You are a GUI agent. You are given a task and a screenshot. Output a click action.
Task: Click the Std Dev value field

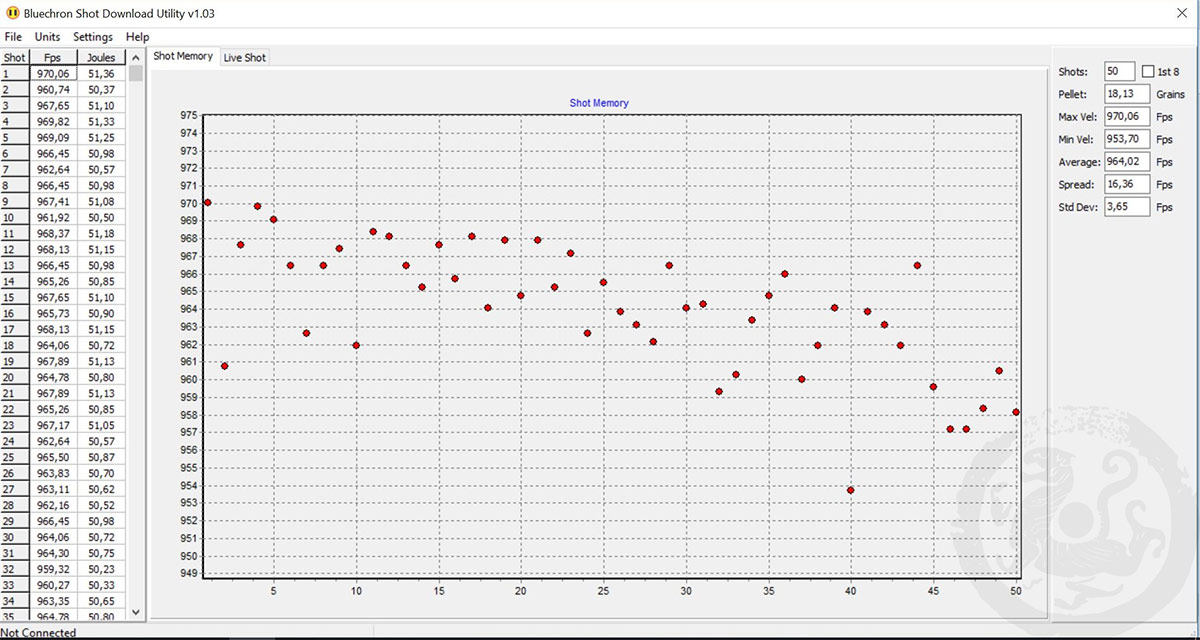click(1126, 207)
